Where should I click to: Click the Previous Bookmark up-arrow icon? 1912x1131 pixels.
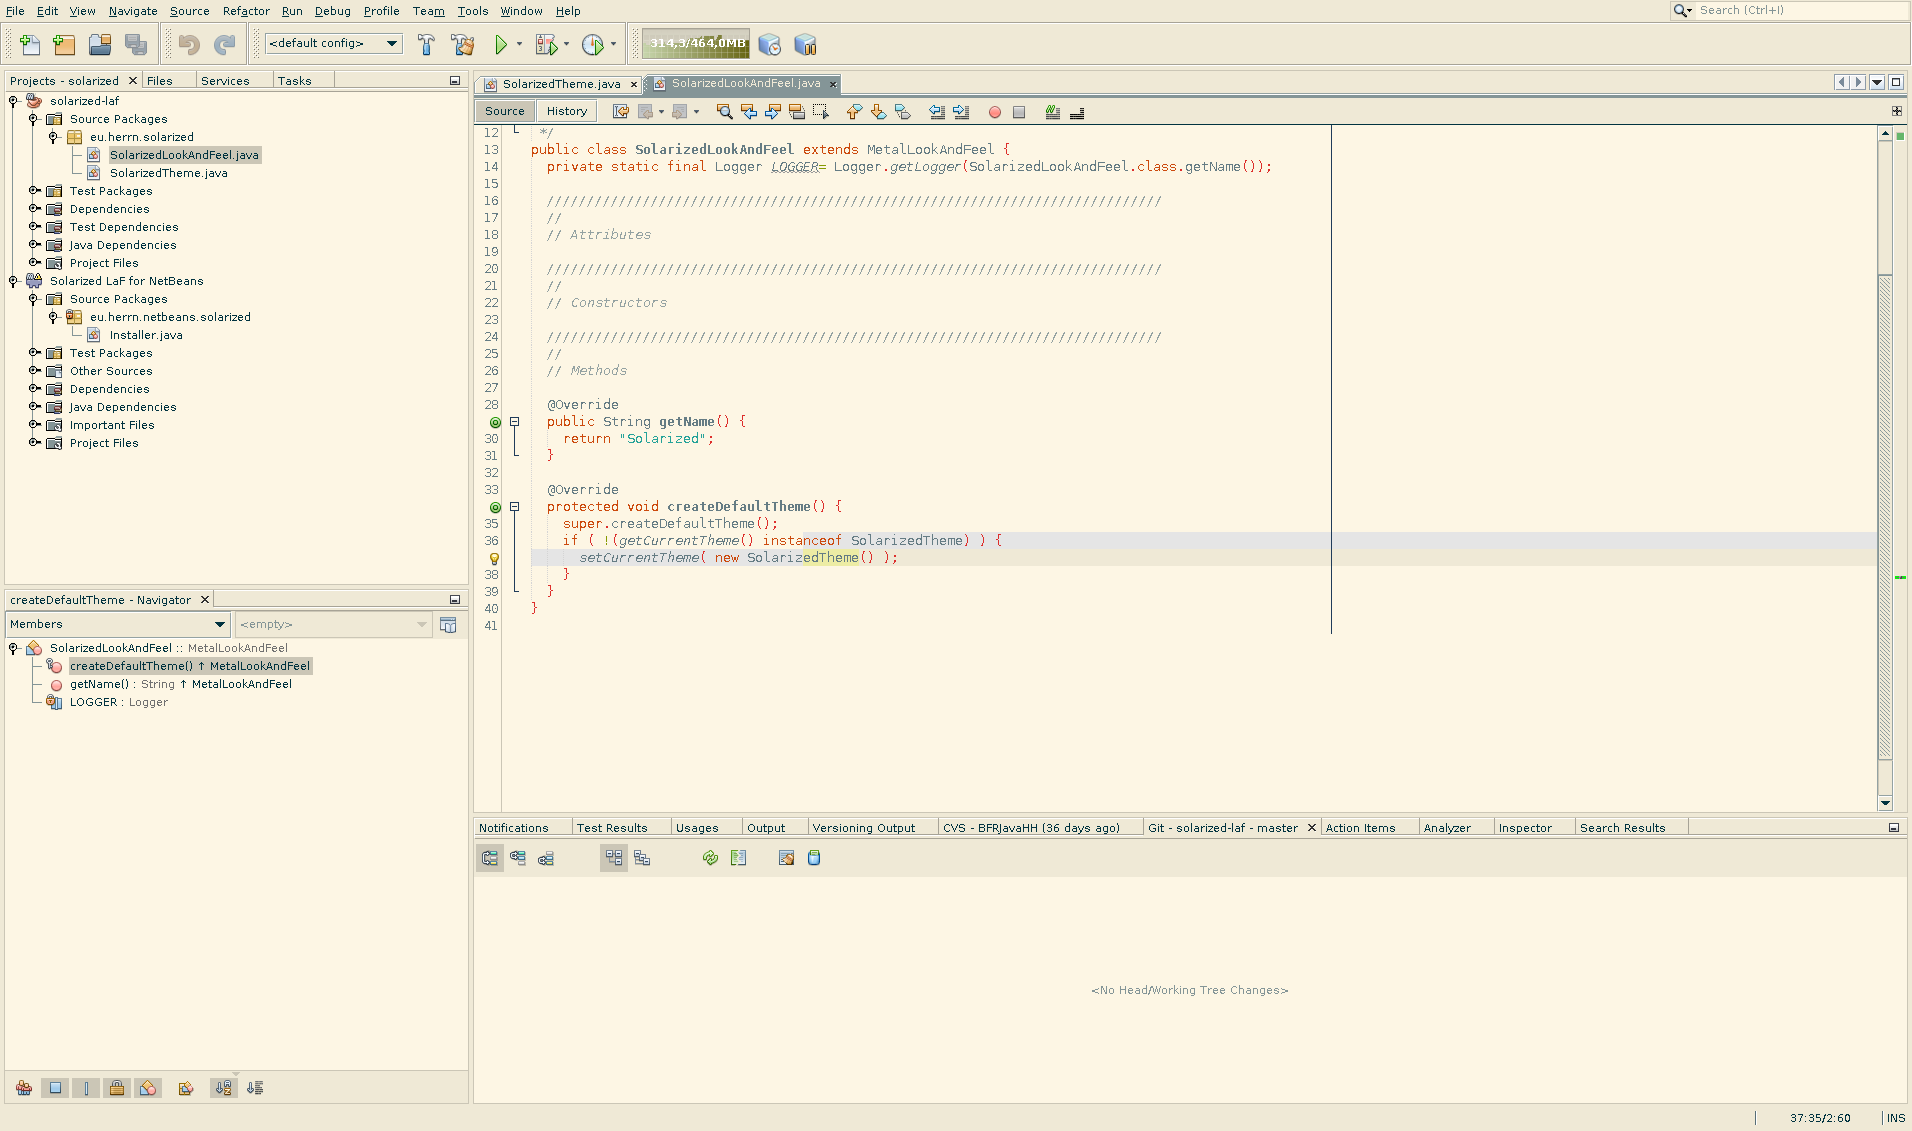[x=854, y=112]
